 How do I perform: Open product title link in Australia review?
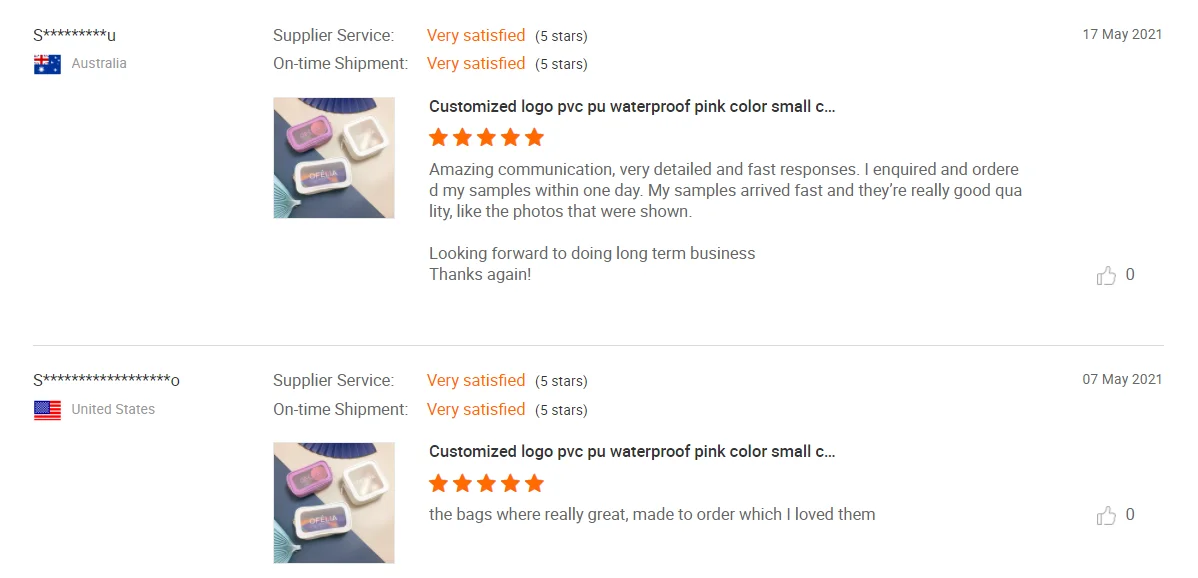pyautogui.click(x=632, y=107)
